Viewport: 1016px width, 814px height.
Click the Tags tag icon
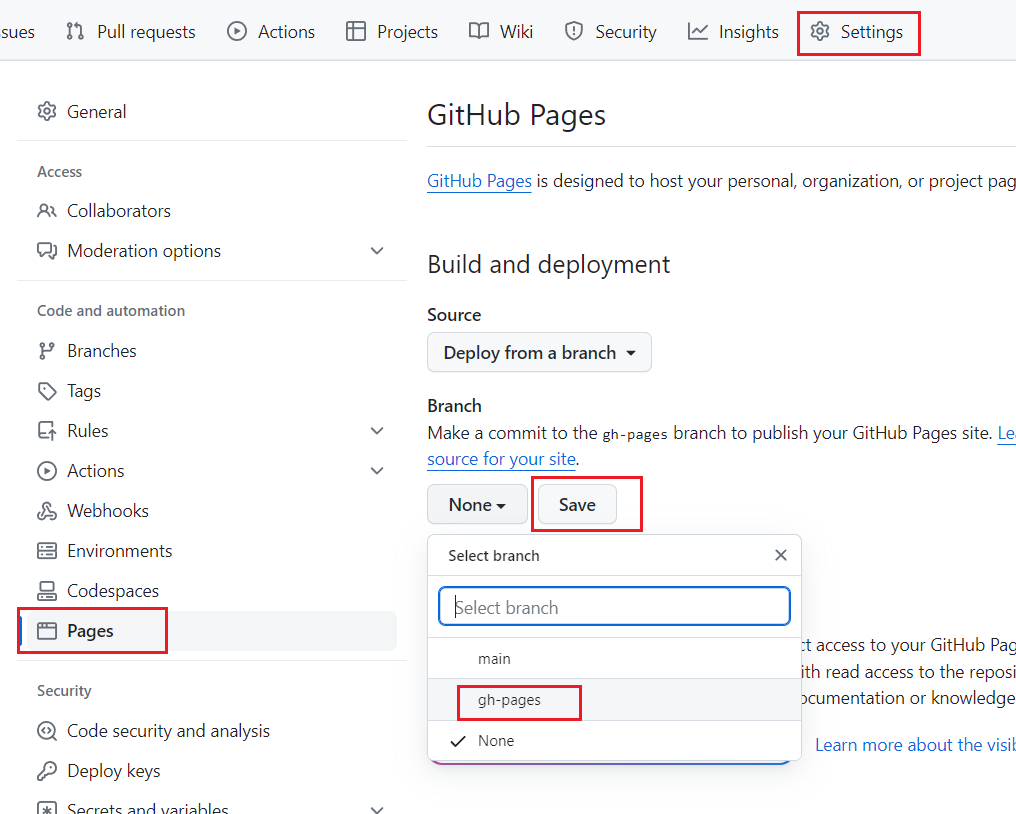point(47,391)
